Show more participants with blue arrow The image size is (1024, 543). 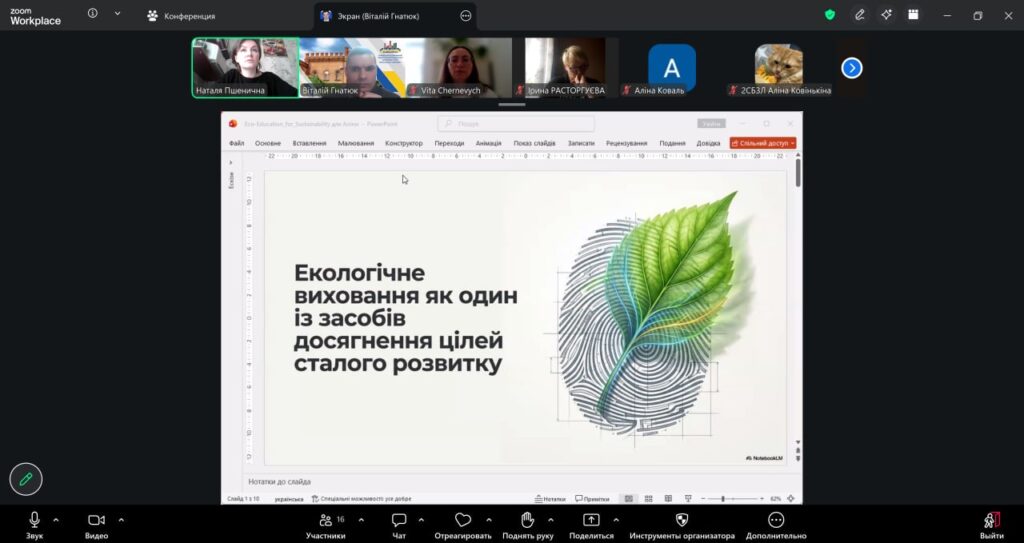852,68
